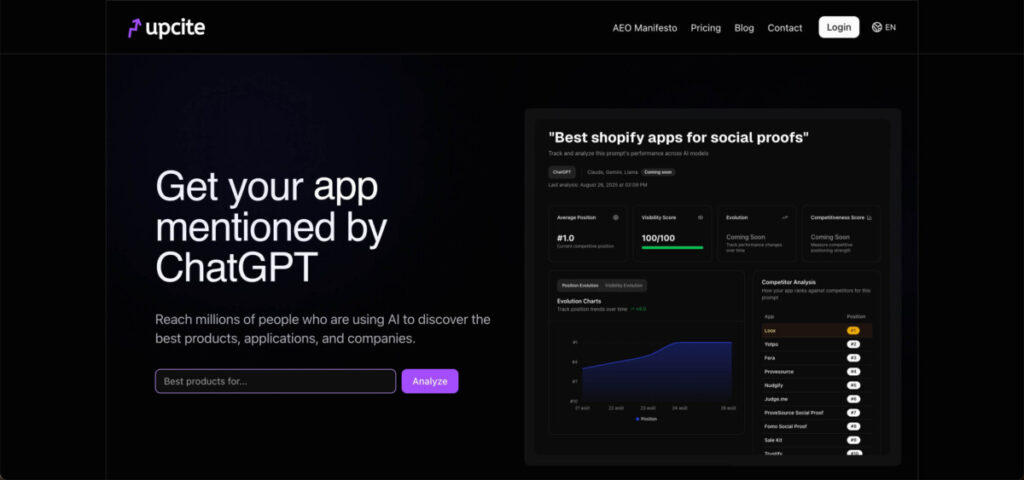Select the Loox row in Competitor Analysis
The image size is (1024, 480).
click(816, 330)
